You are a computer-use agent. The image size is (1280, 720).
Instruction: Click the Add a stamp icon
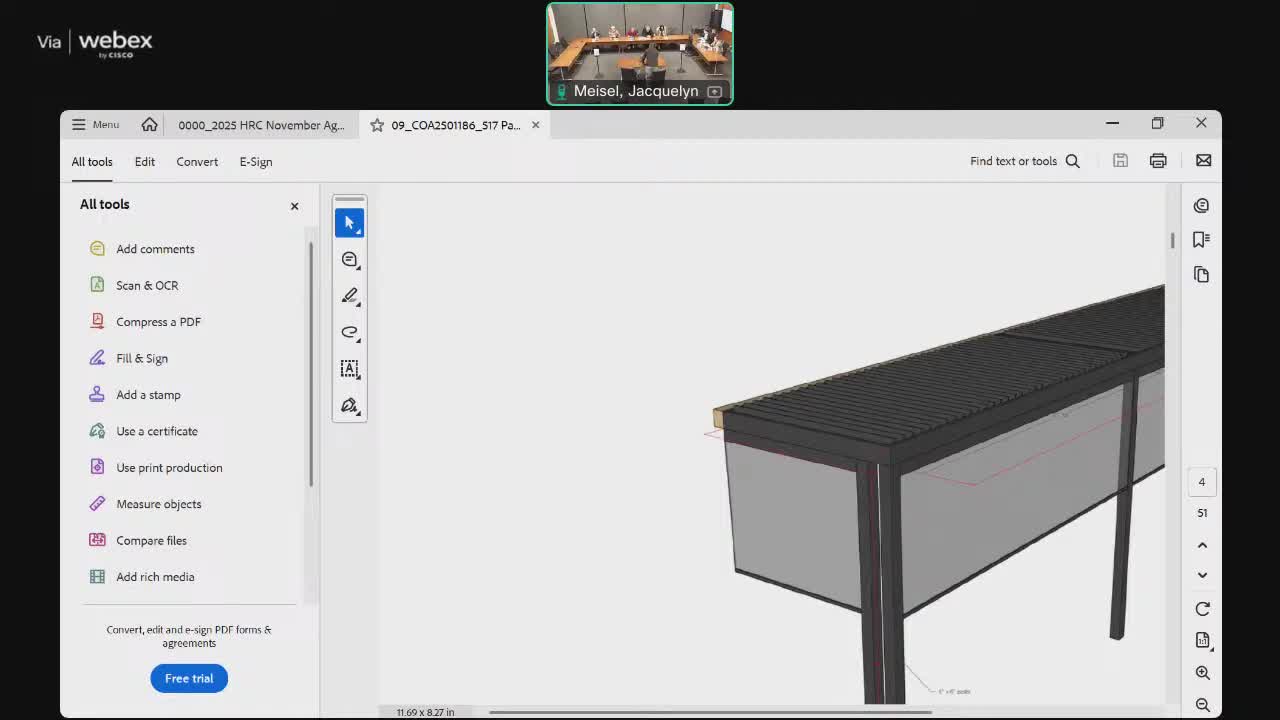97,395
